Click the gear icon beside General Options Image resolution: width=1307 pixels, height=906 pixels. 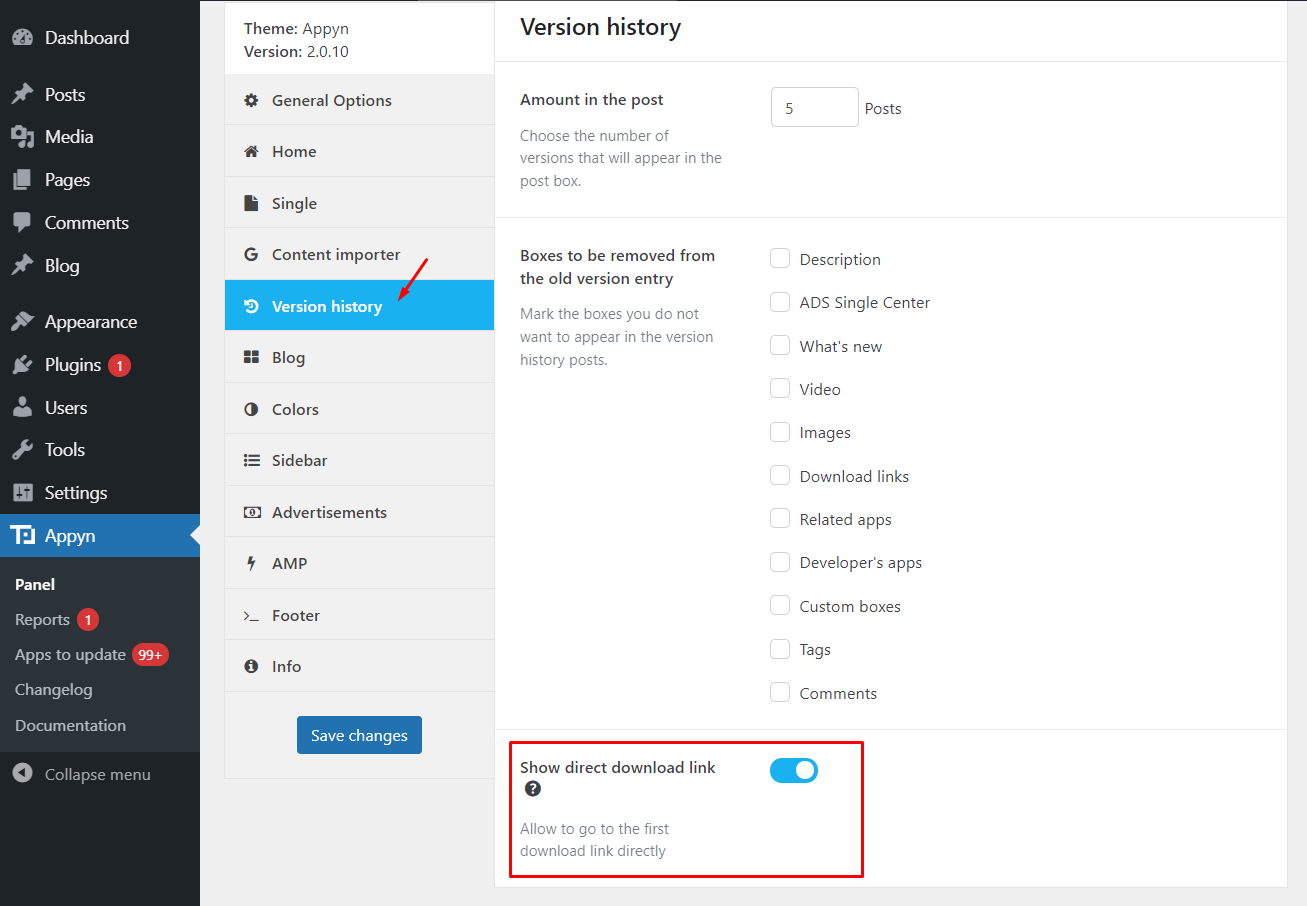251,100
